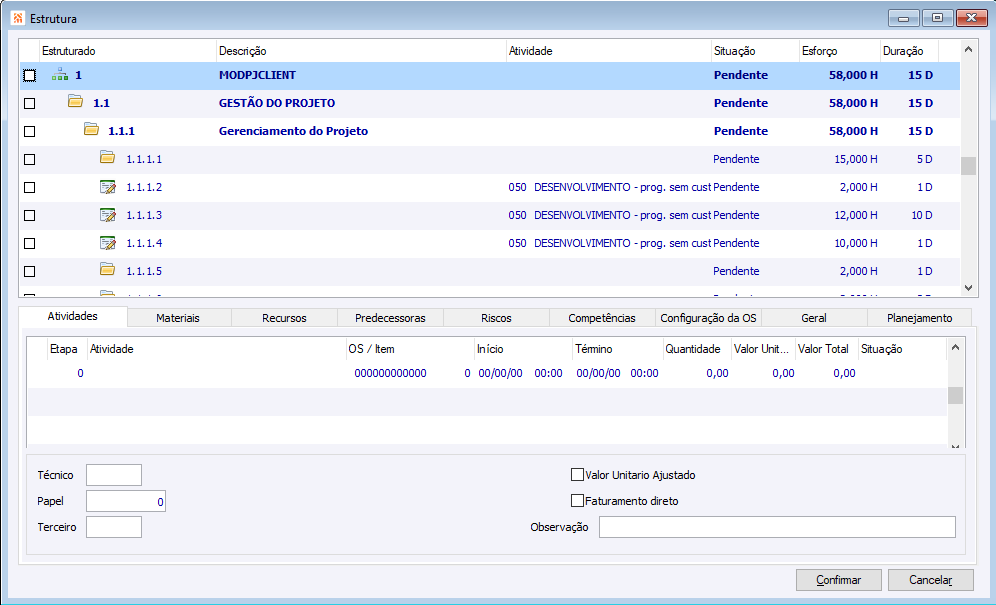Screen dimensions: 996x605
Task: Click the task edit icon of row 1.1.1.3
Action: (108, 215)
